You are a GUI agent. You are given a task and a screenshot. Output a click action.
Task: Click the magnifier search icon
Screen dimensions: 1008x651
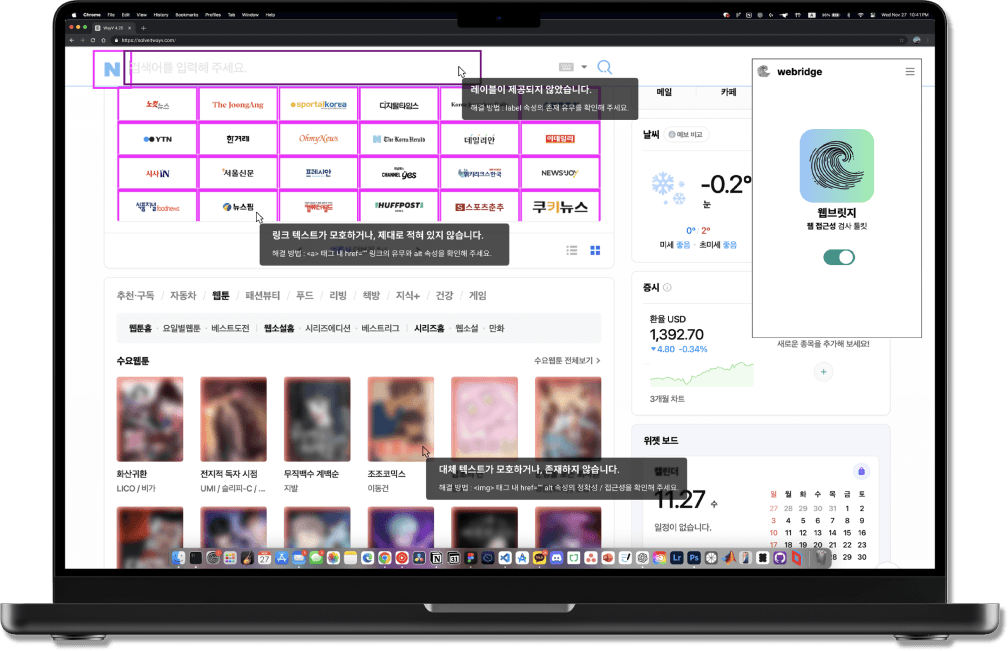[605, 68]
